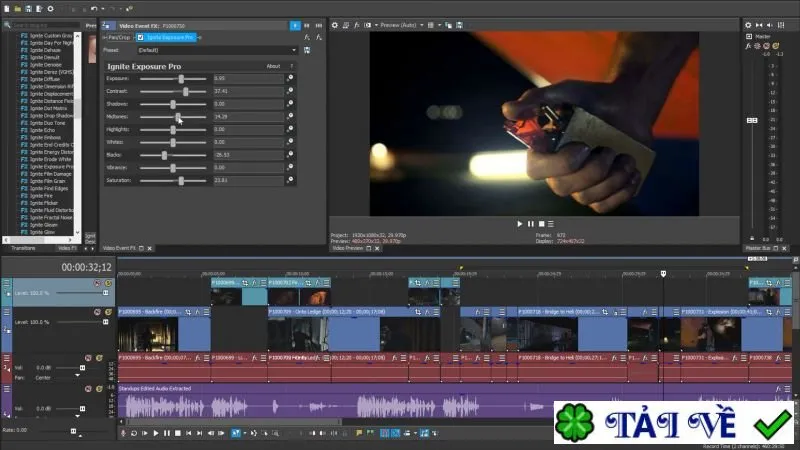This screenshot has height=450, width=800.
Task: Save the preset with disk icon
Action: pos(307,50)
